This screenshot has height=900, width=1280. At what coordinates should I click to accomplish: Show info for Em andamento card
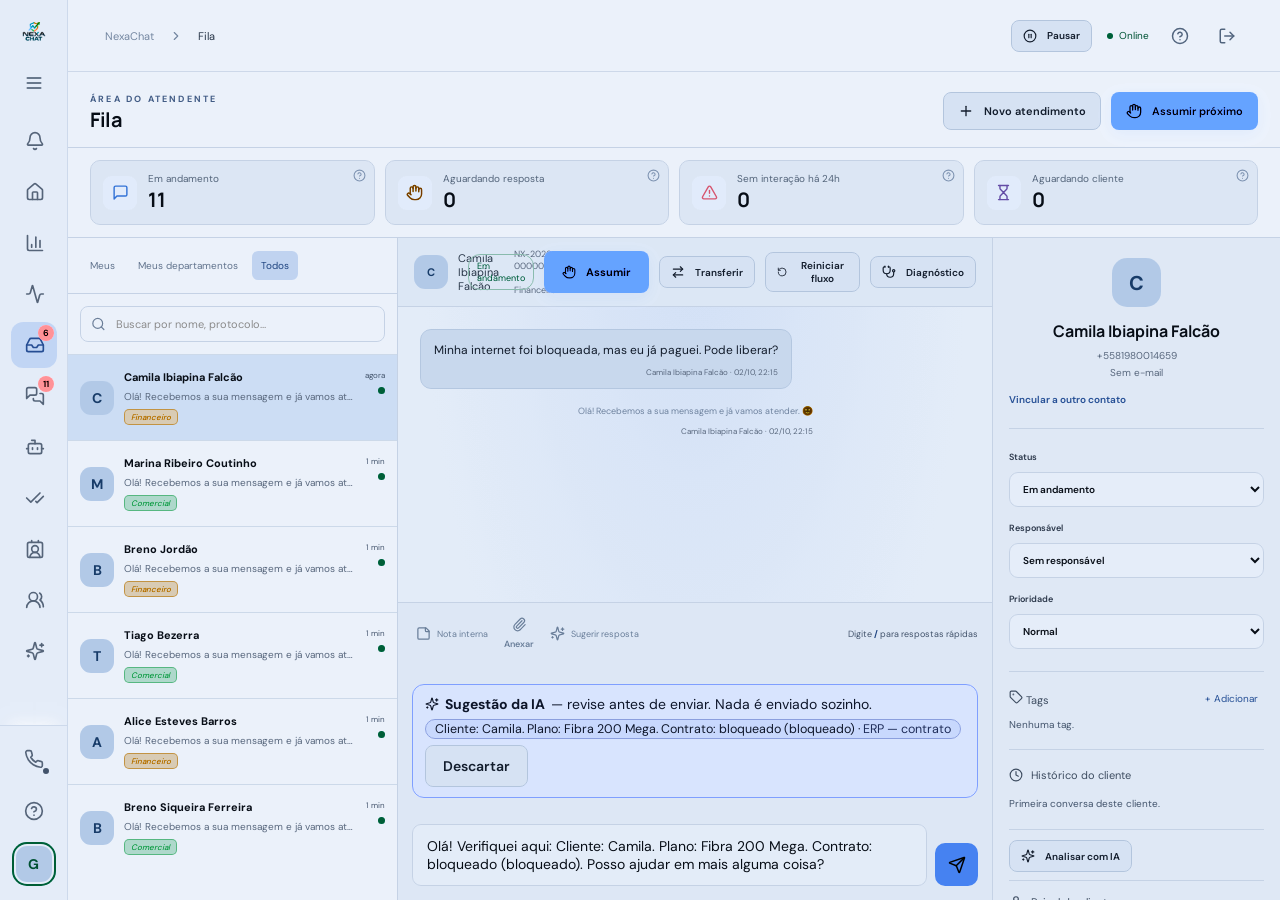[x=359, y=175]
